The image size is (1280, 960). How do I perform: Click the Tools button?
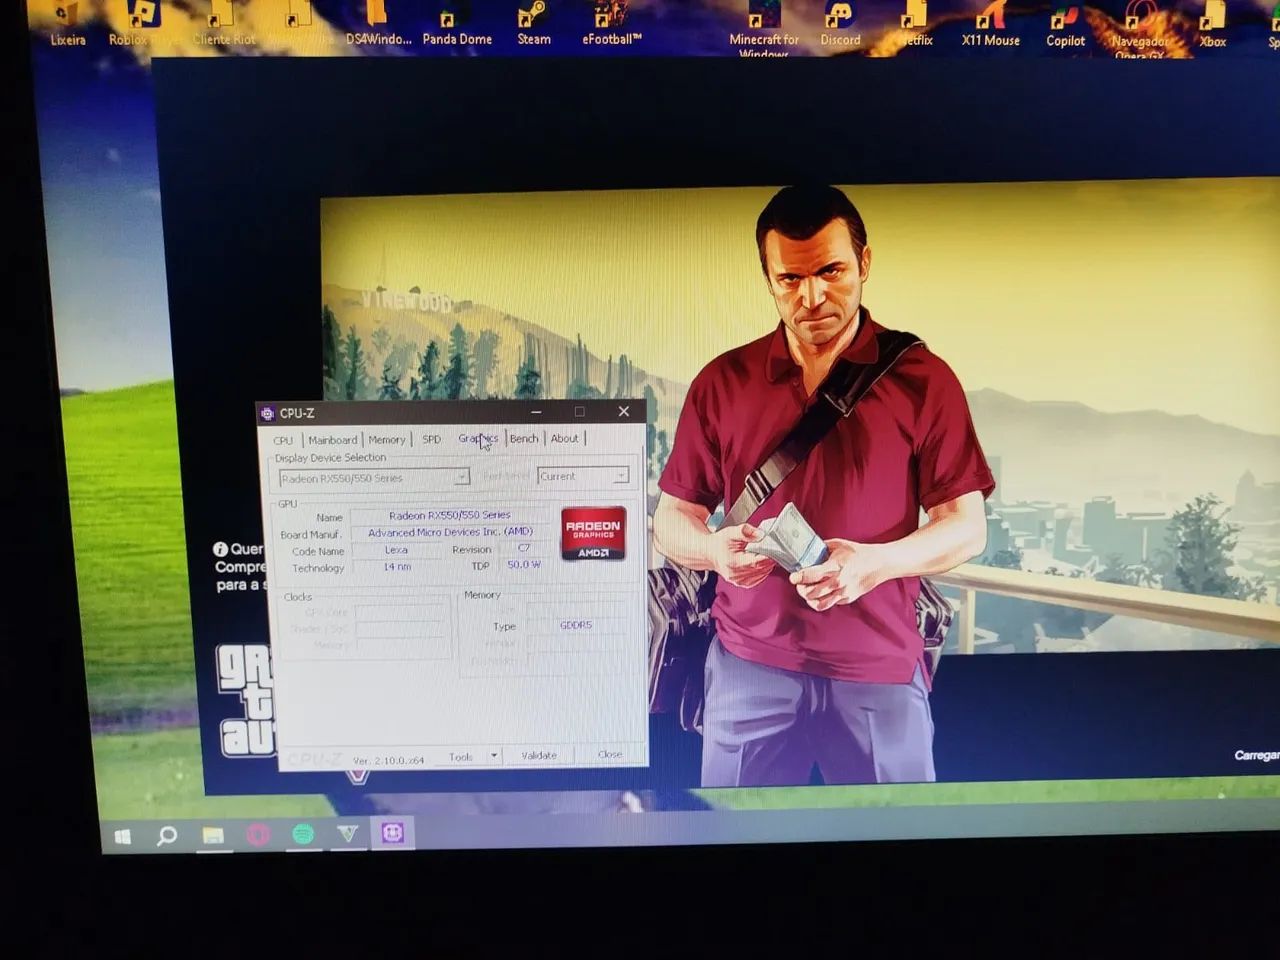click(461, 757)
